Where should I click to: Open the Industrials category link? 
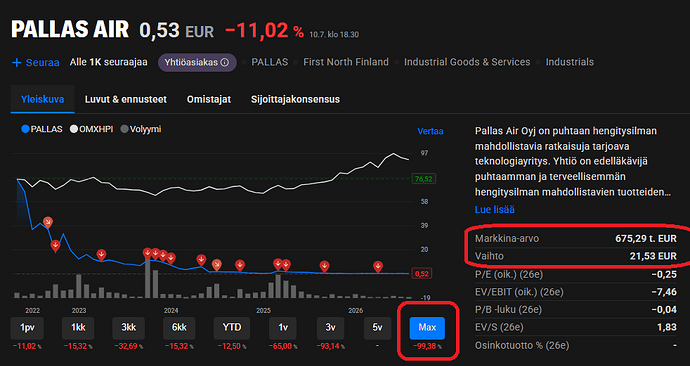pyautogui.click(x=569, y=62)
